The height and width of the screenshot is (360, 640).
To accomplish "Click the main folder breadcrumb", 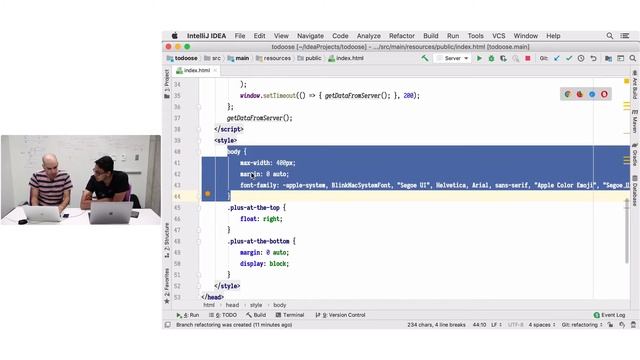I will [x=238, y=58].
